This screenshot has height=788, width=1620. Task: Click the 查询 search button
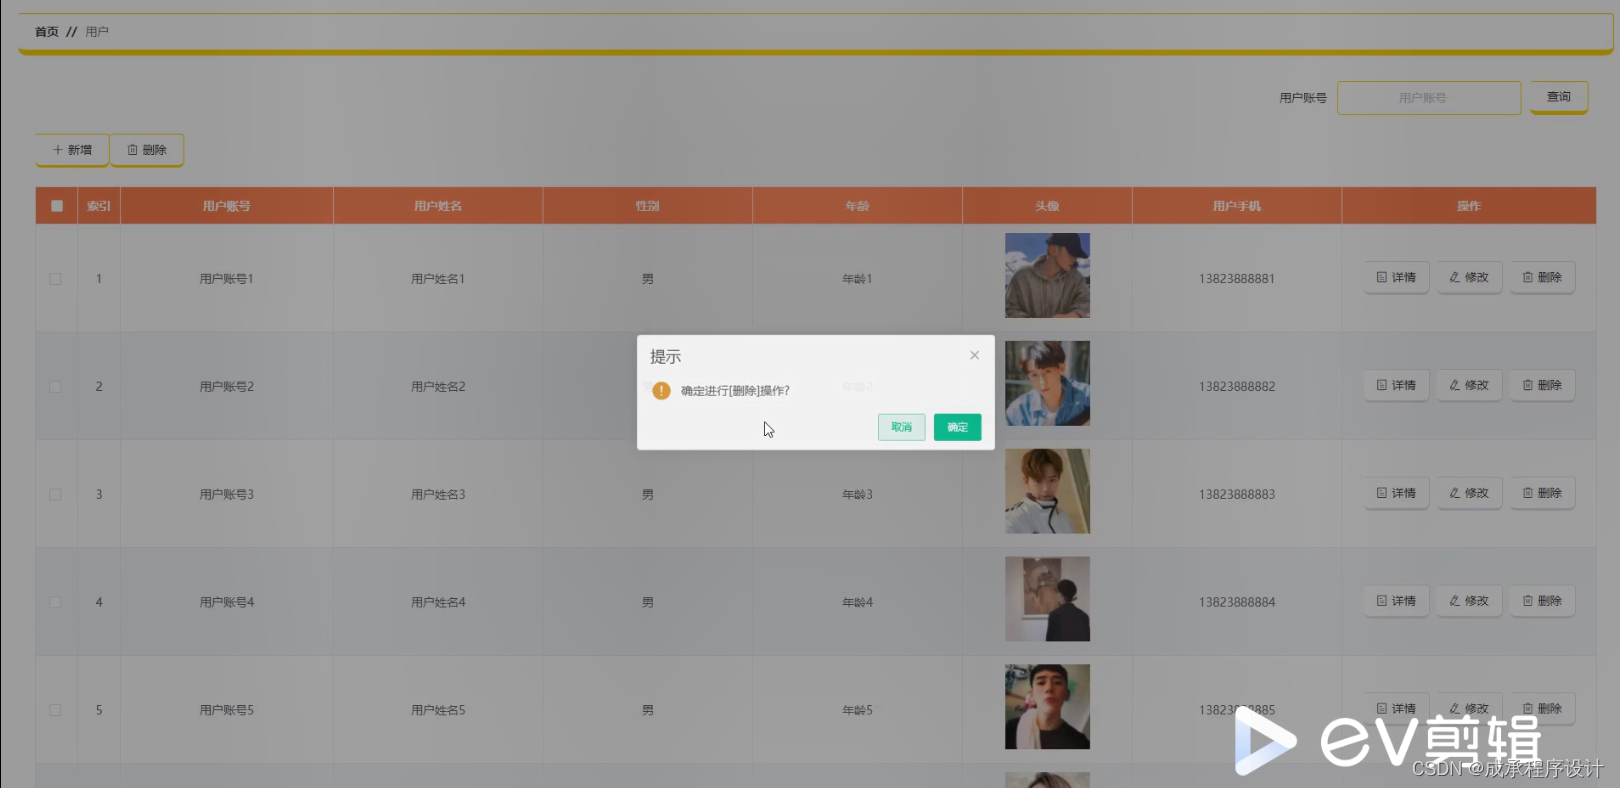[x=1559, y=97]
